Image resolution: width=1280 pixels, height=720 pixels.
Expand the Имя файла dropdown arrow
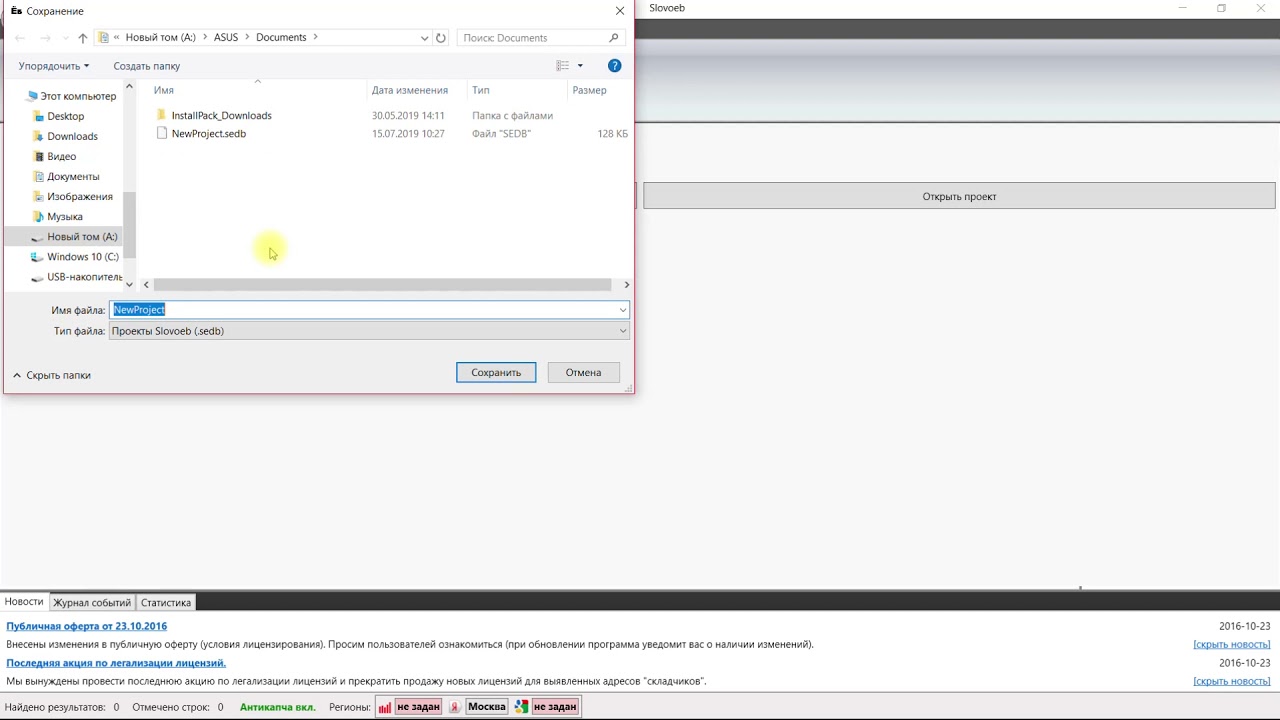tap(622, 310)
